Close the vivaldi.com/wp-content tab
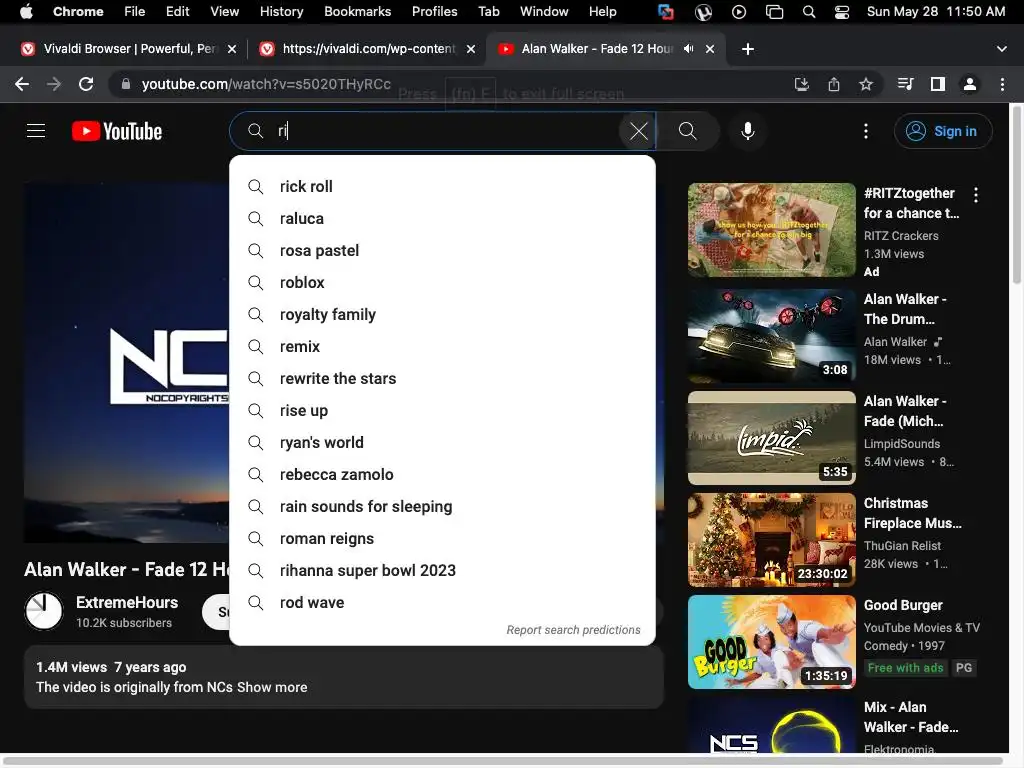Screen dimensions: 1024x768 pos(471,49)
